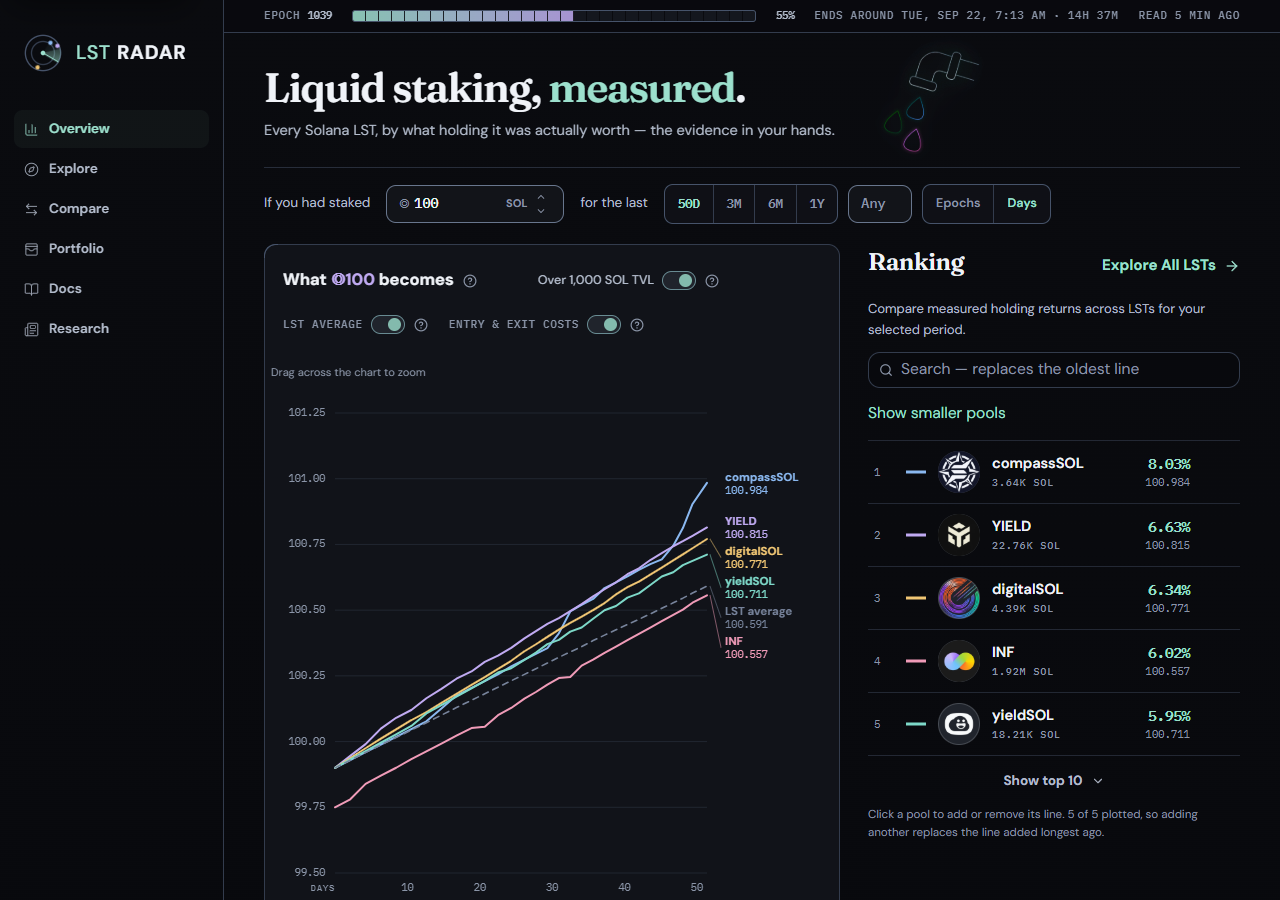Click the Show top 10 button
The image size is (1280, 900).
[1053, 781]
